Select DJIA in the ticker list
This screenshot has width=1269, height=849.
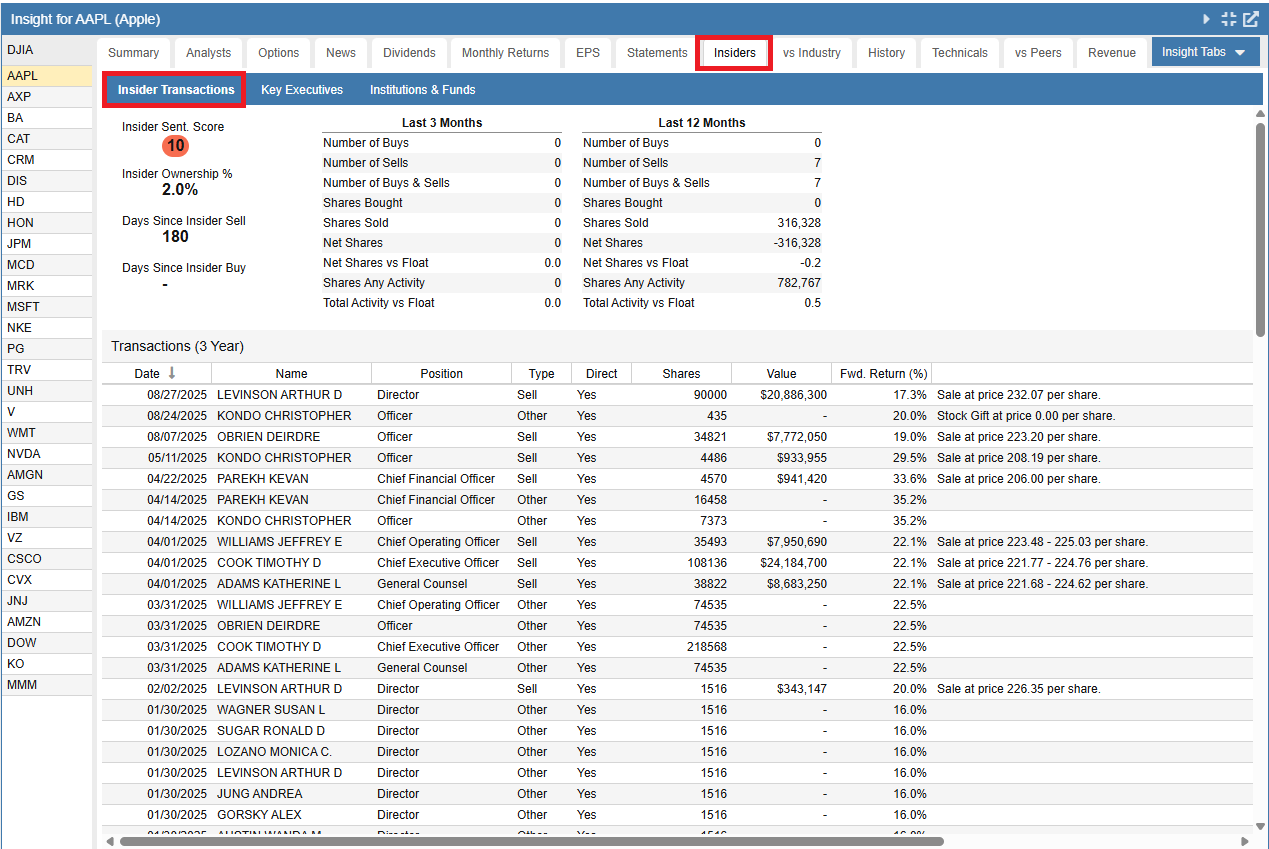47,49
